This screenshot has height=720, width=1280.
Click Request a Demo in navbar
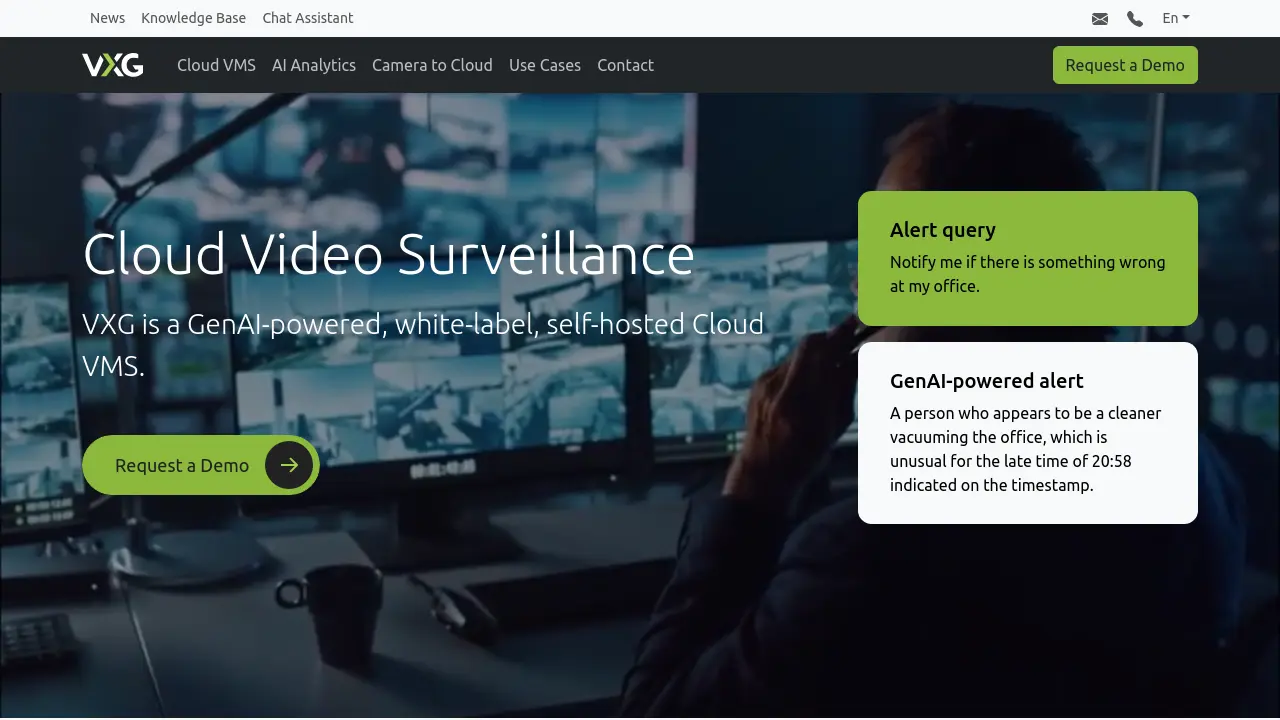(x=1125, y=65)
